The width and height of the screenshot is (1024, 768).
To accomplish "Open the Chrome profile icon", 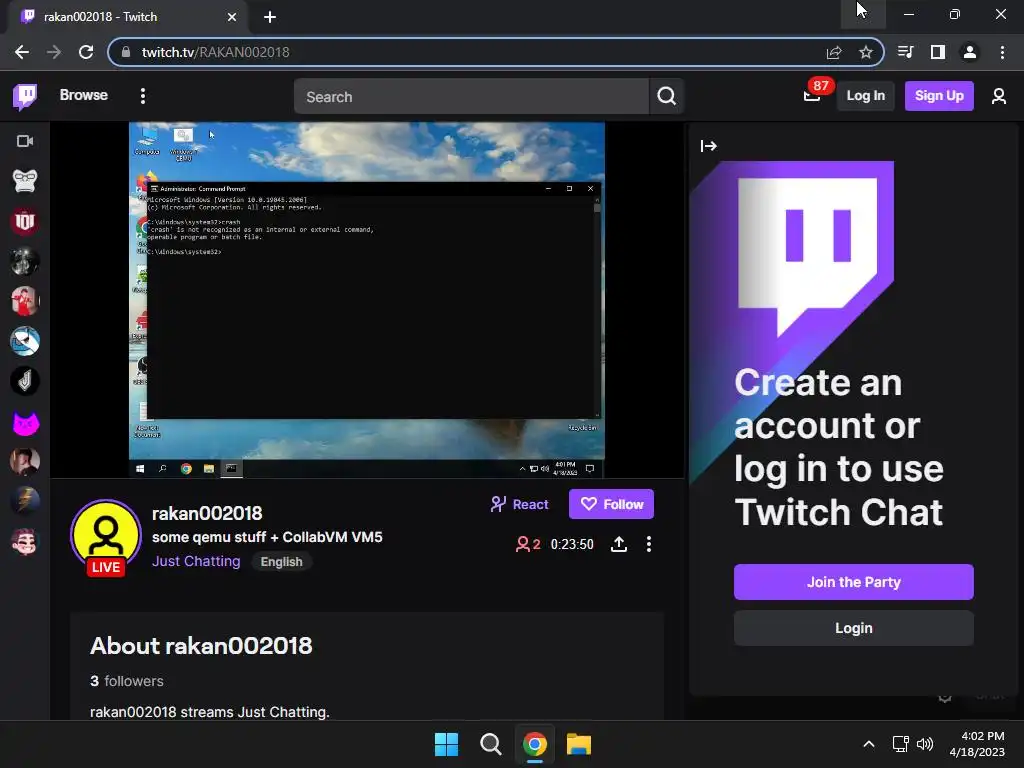I will pyautogui.click(x=970, y=52).
